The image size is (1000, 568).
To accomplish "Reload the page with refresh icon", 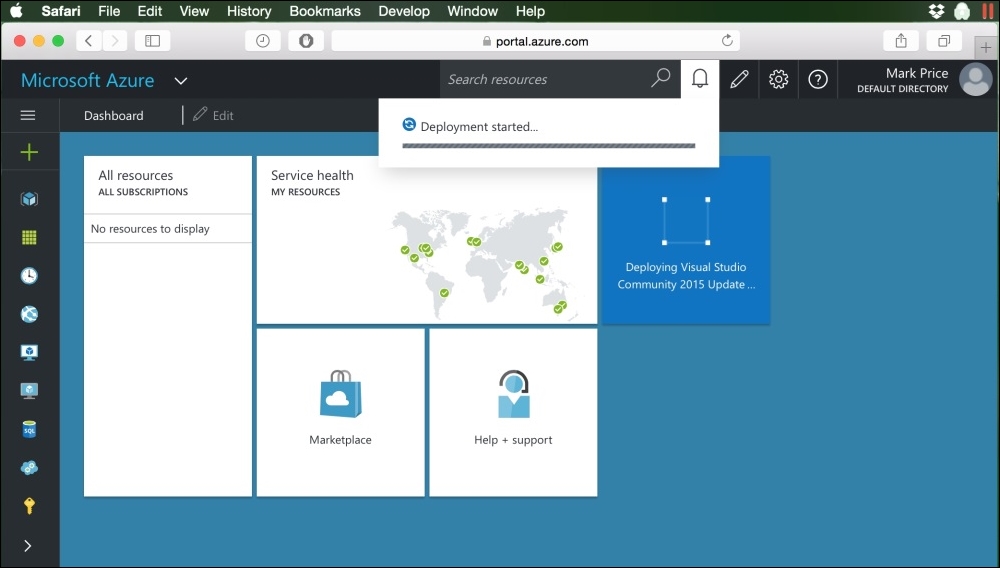I will point(727,41).
